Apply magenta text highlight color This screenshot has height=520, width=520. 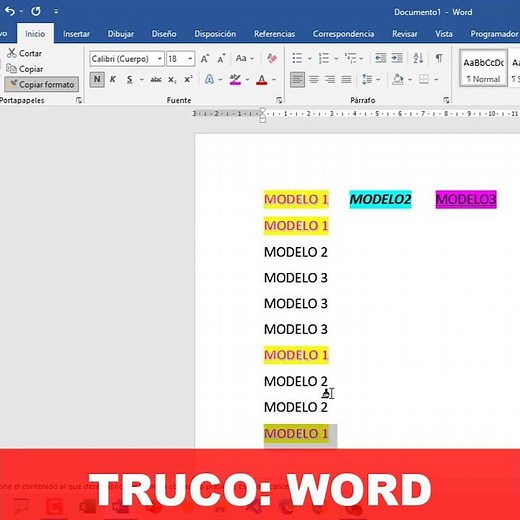[235, 79]
